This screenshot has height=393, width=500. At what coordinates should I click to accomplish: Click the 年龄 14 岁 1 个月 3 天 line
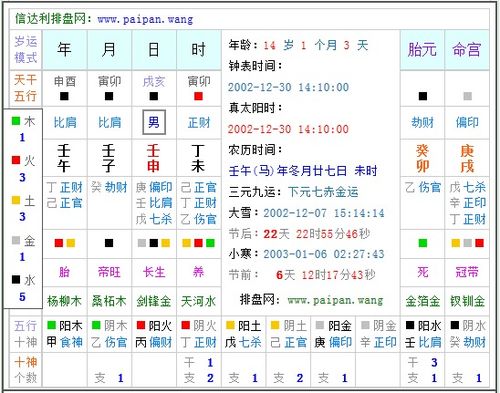[x=298, y=45]
